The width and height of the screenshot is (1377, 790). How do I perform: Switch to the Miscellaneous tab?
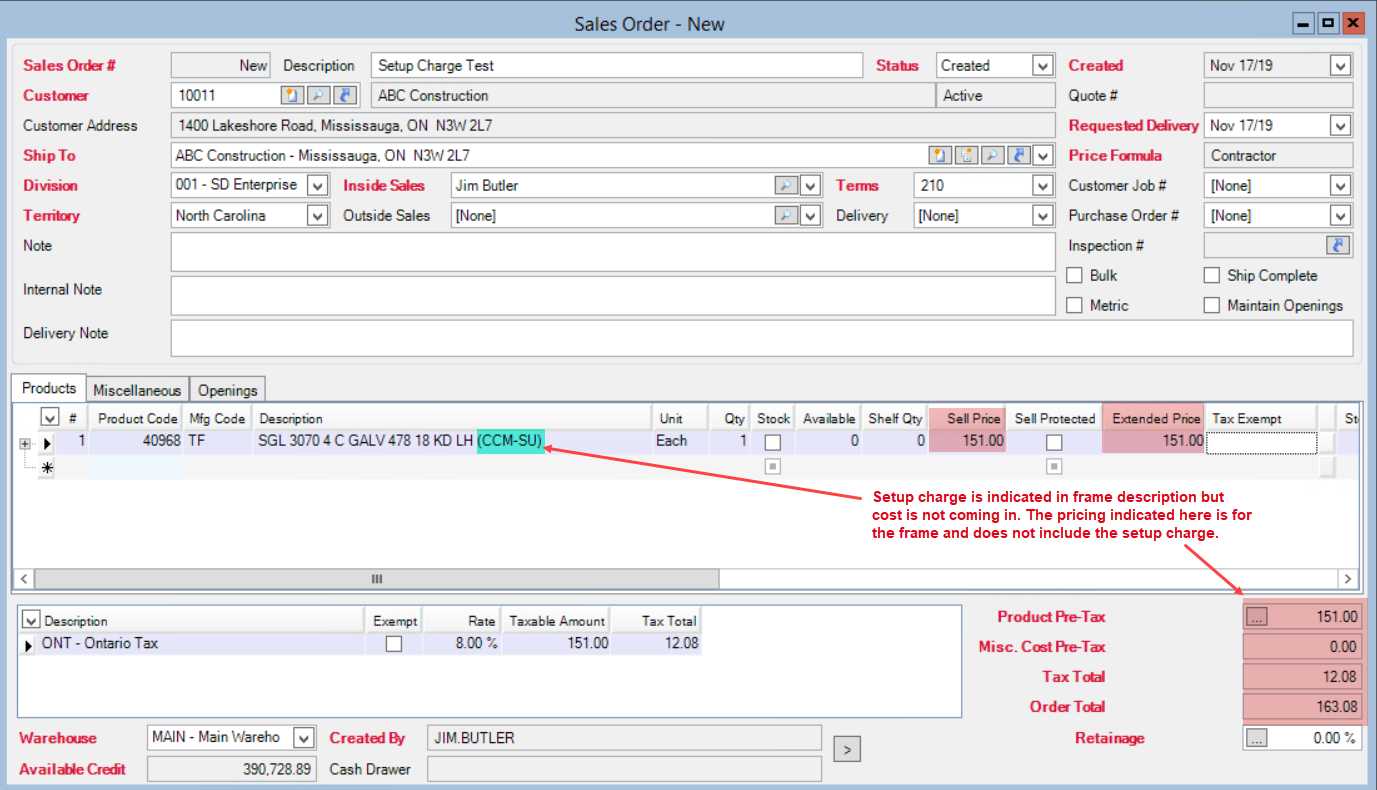tap(137, 390)
